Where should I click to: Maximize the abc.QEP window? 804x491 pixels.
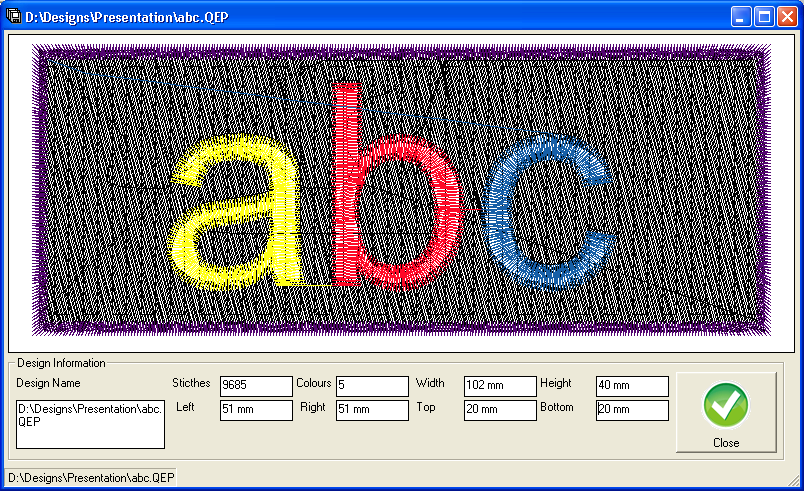(x=764, y=17)
